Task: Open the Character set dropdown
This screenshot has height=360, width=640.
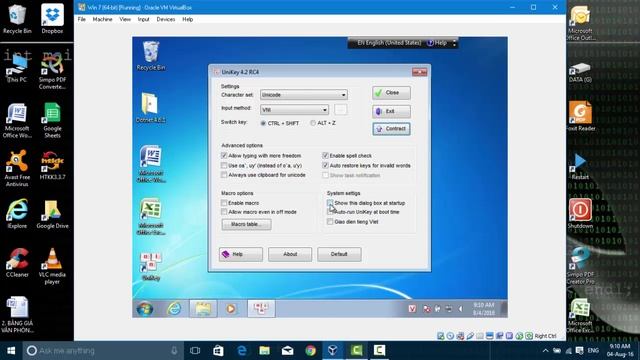Action: [304, 95]
